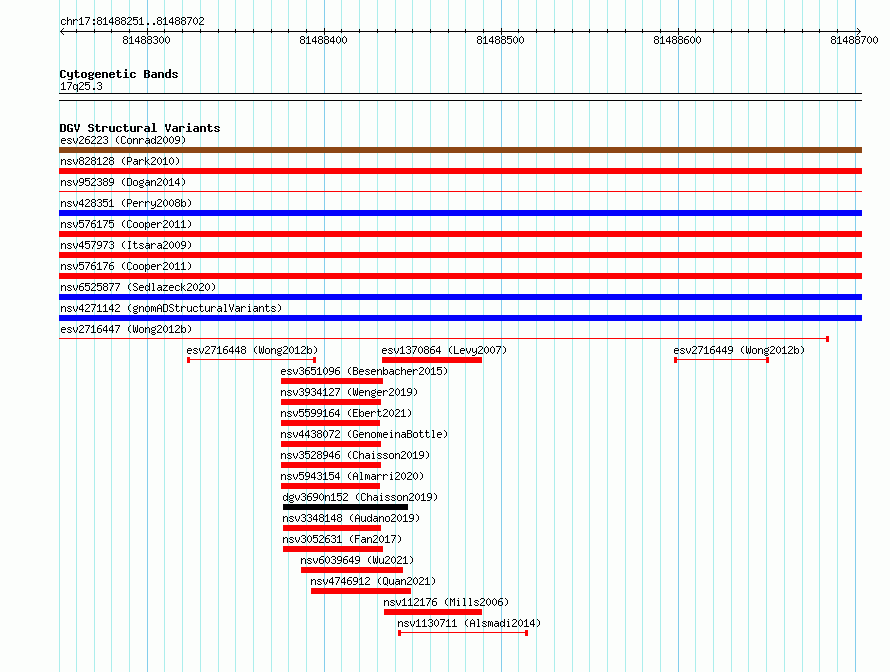Click ruler position 81488600
Viewport: 890px width, 672px height.
click(x=678, y=40)
